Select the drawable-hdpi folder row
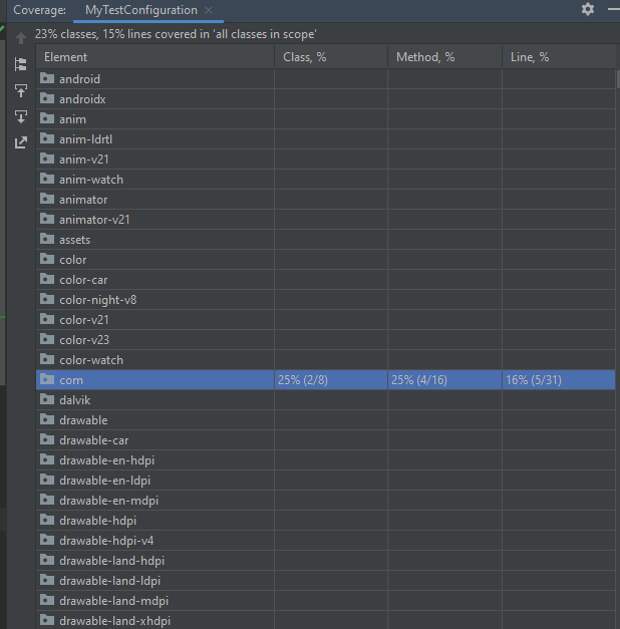 [326, 520]
